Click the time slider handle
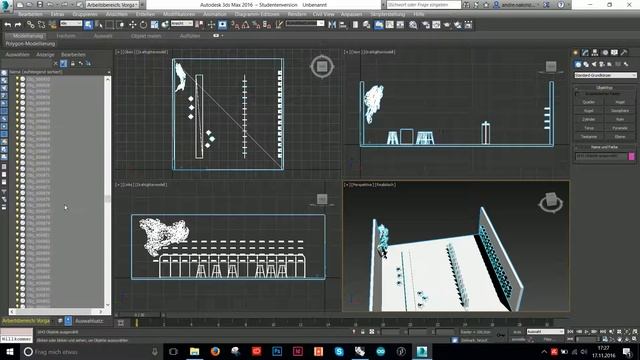 coord(139,315)
